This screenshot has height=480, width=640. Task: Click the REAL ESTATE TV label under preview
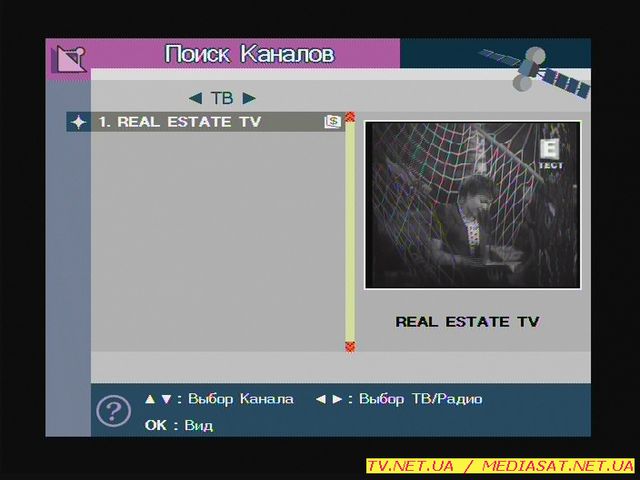click(x=467, y=322)
